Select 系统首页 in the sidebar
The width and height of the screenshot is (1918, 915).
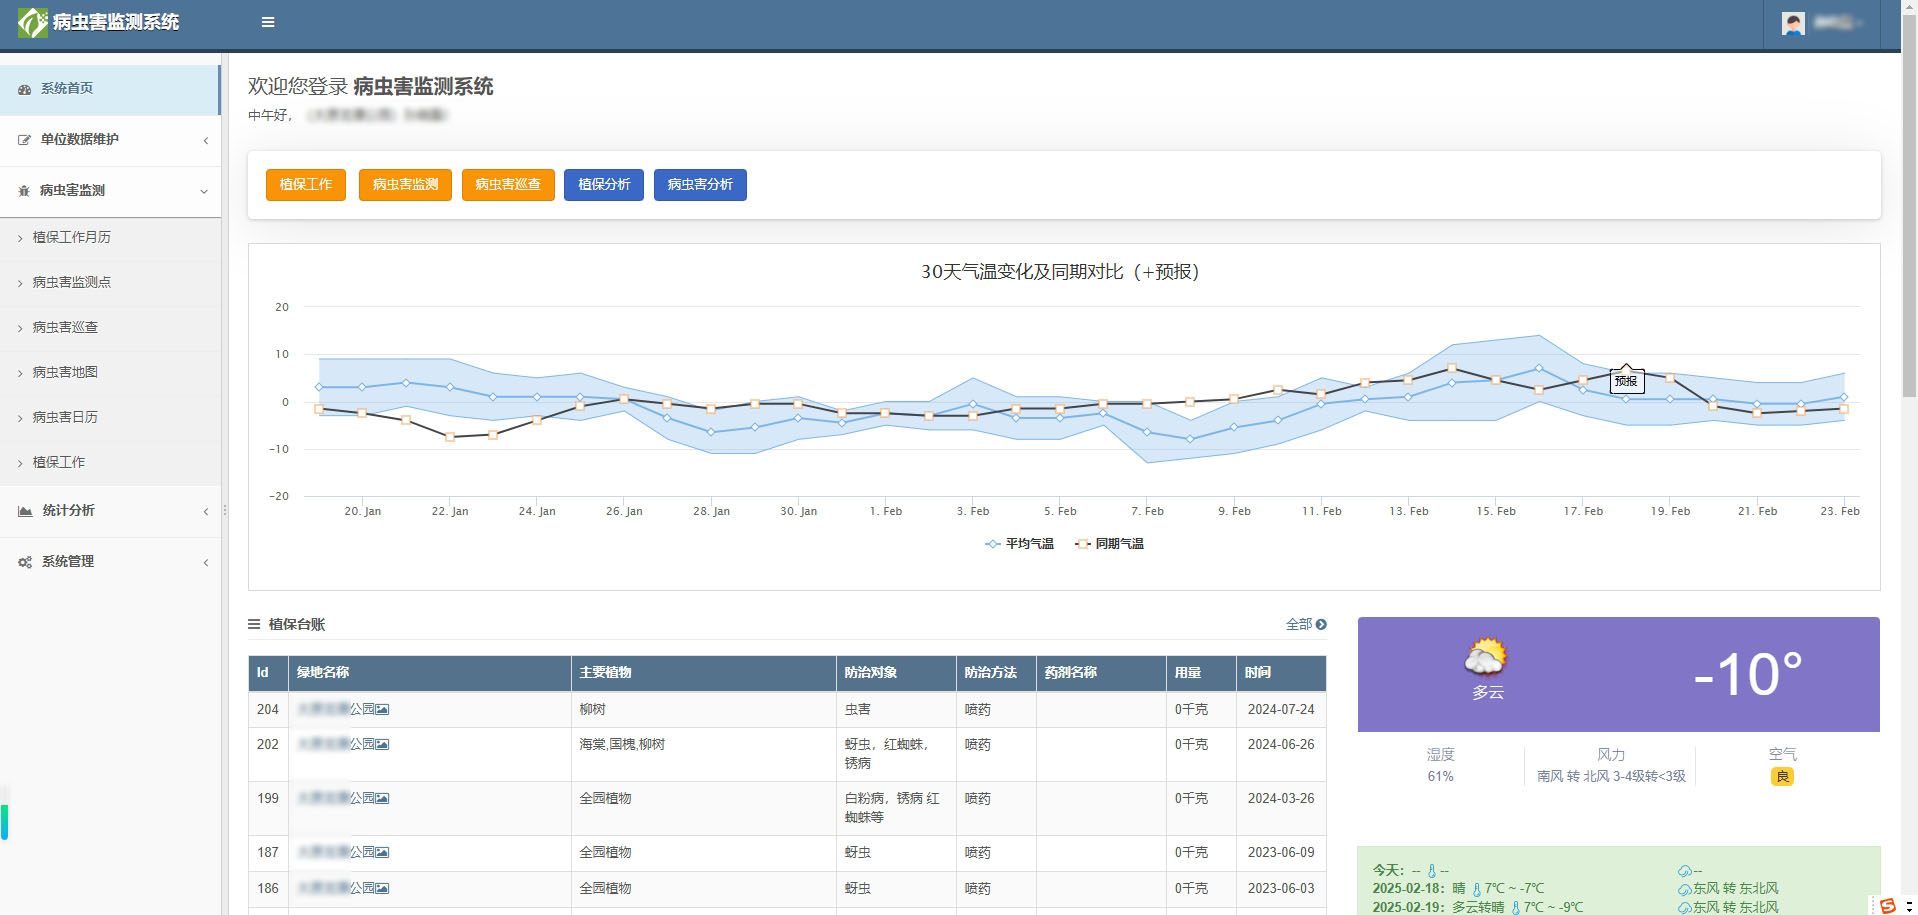point(110,89)
